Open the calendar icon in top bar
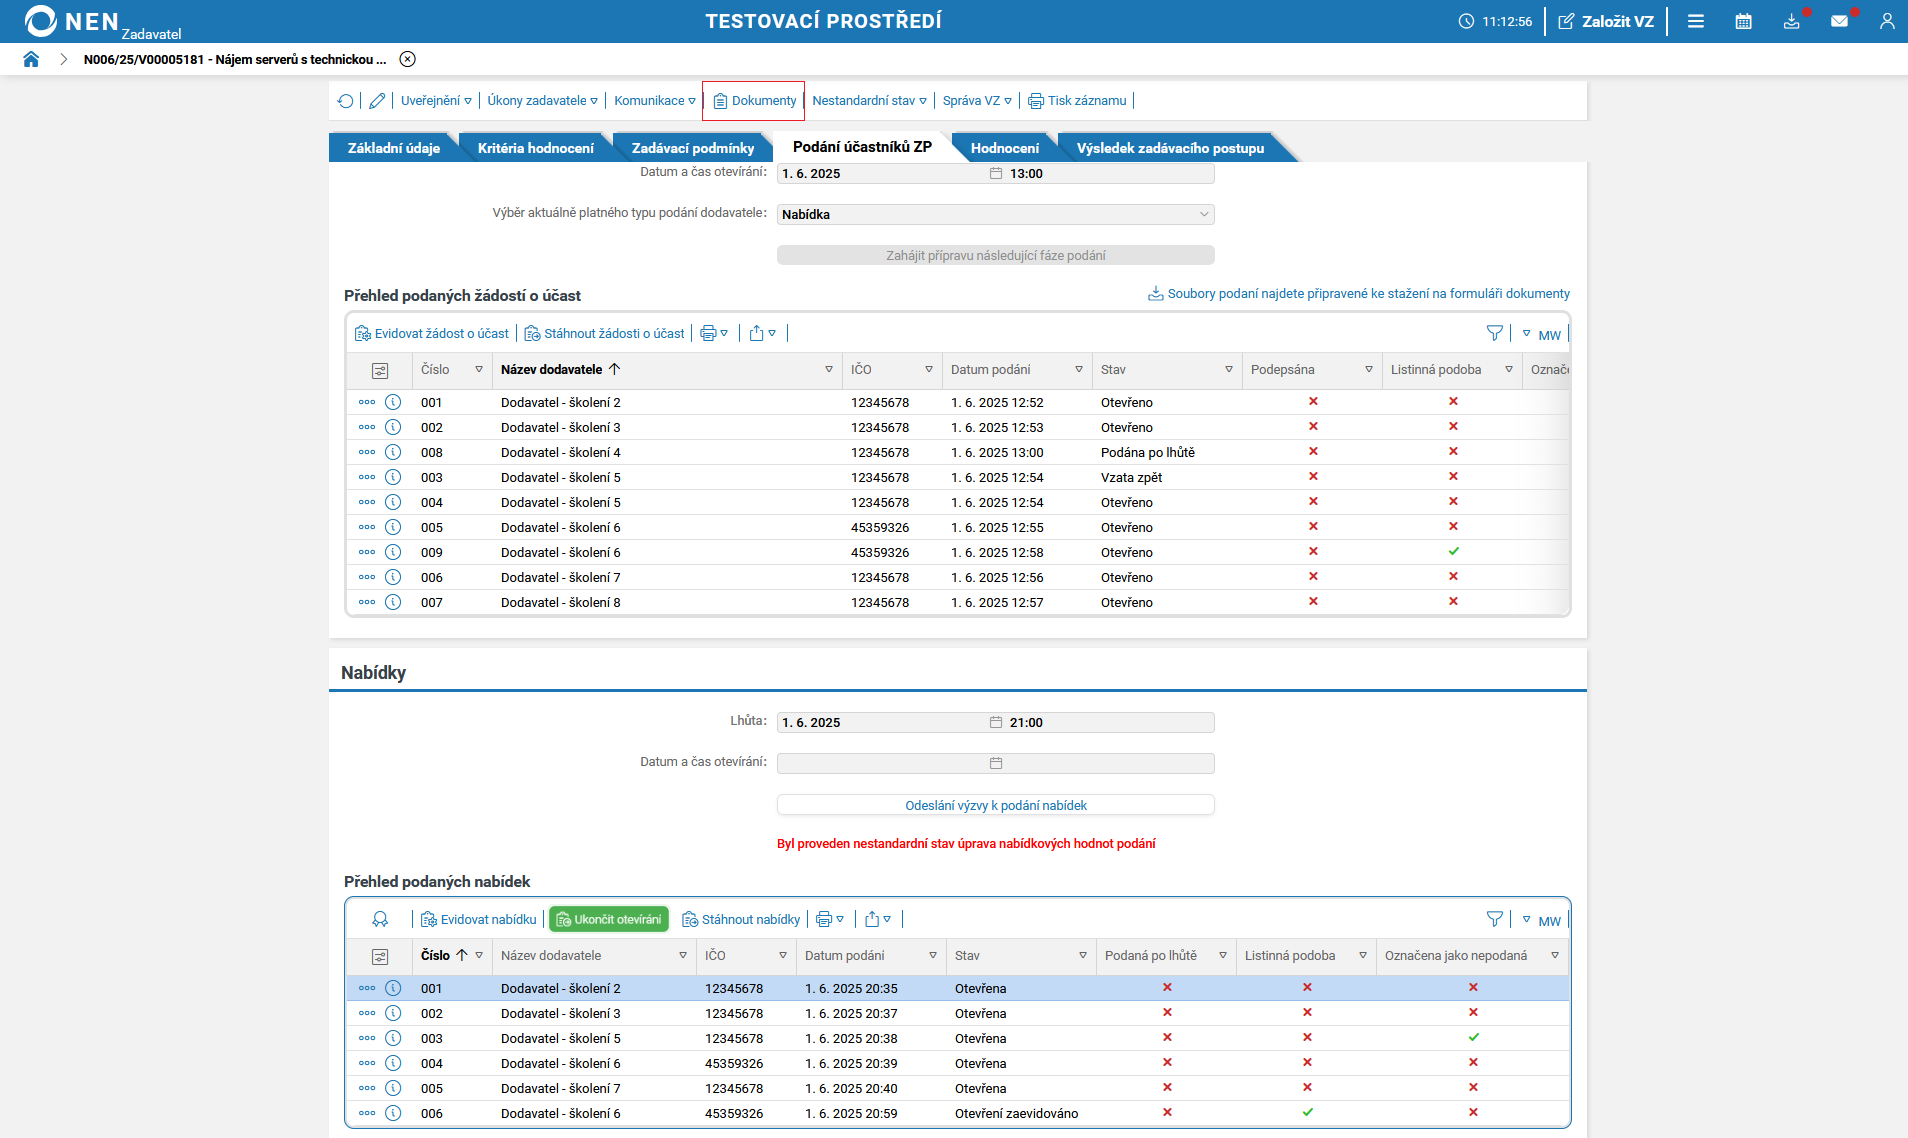The height and width of the screenshot is (1138, 1908). [1743, 21]
